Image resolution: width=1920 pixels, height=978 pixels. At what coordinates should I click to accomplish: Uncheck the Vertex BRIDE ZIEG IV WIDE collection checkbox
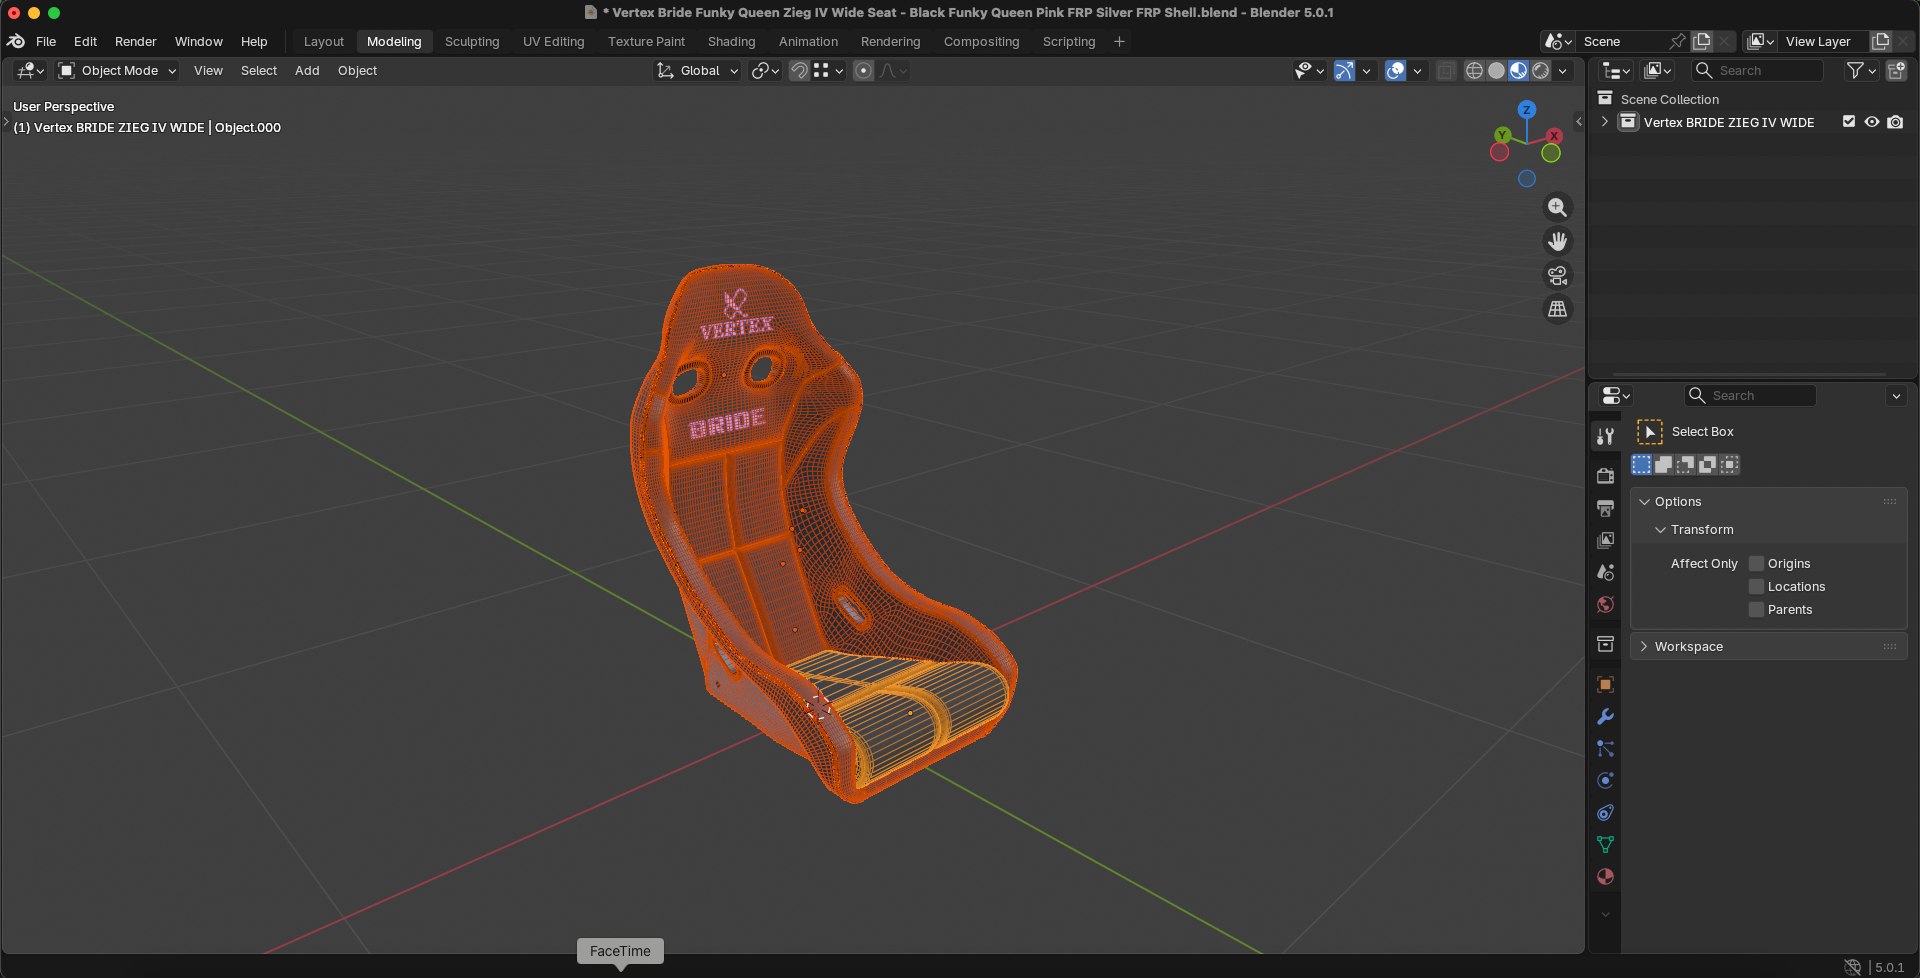[x=1849, y=122]
